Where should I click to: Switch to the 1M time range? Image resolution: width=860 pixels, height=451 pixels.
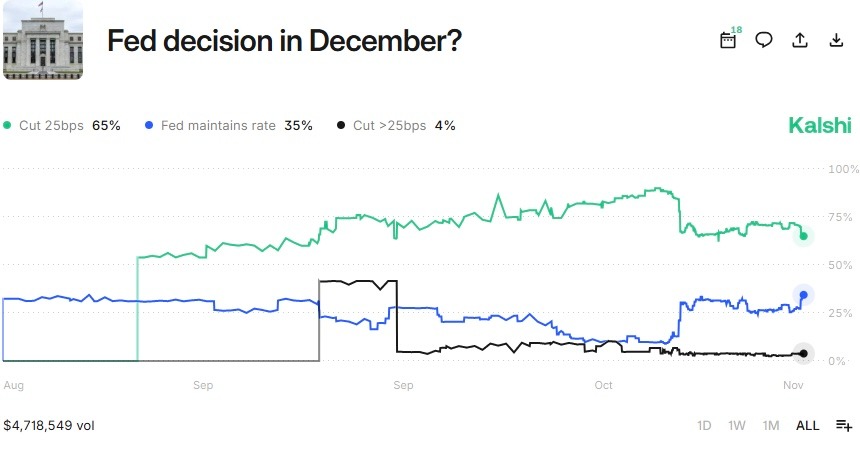pos(771,425)
